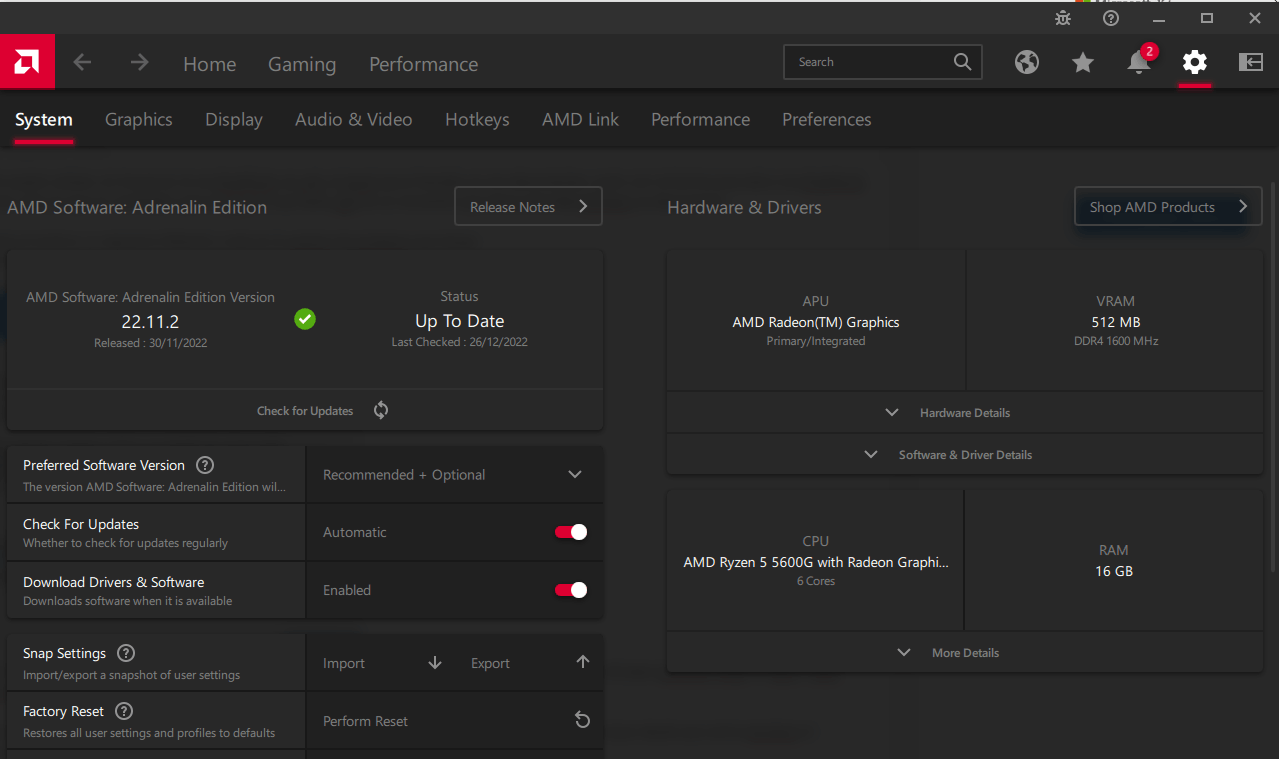
Task: Expand Hardware Details section
Action: click(x=965, y=412)
